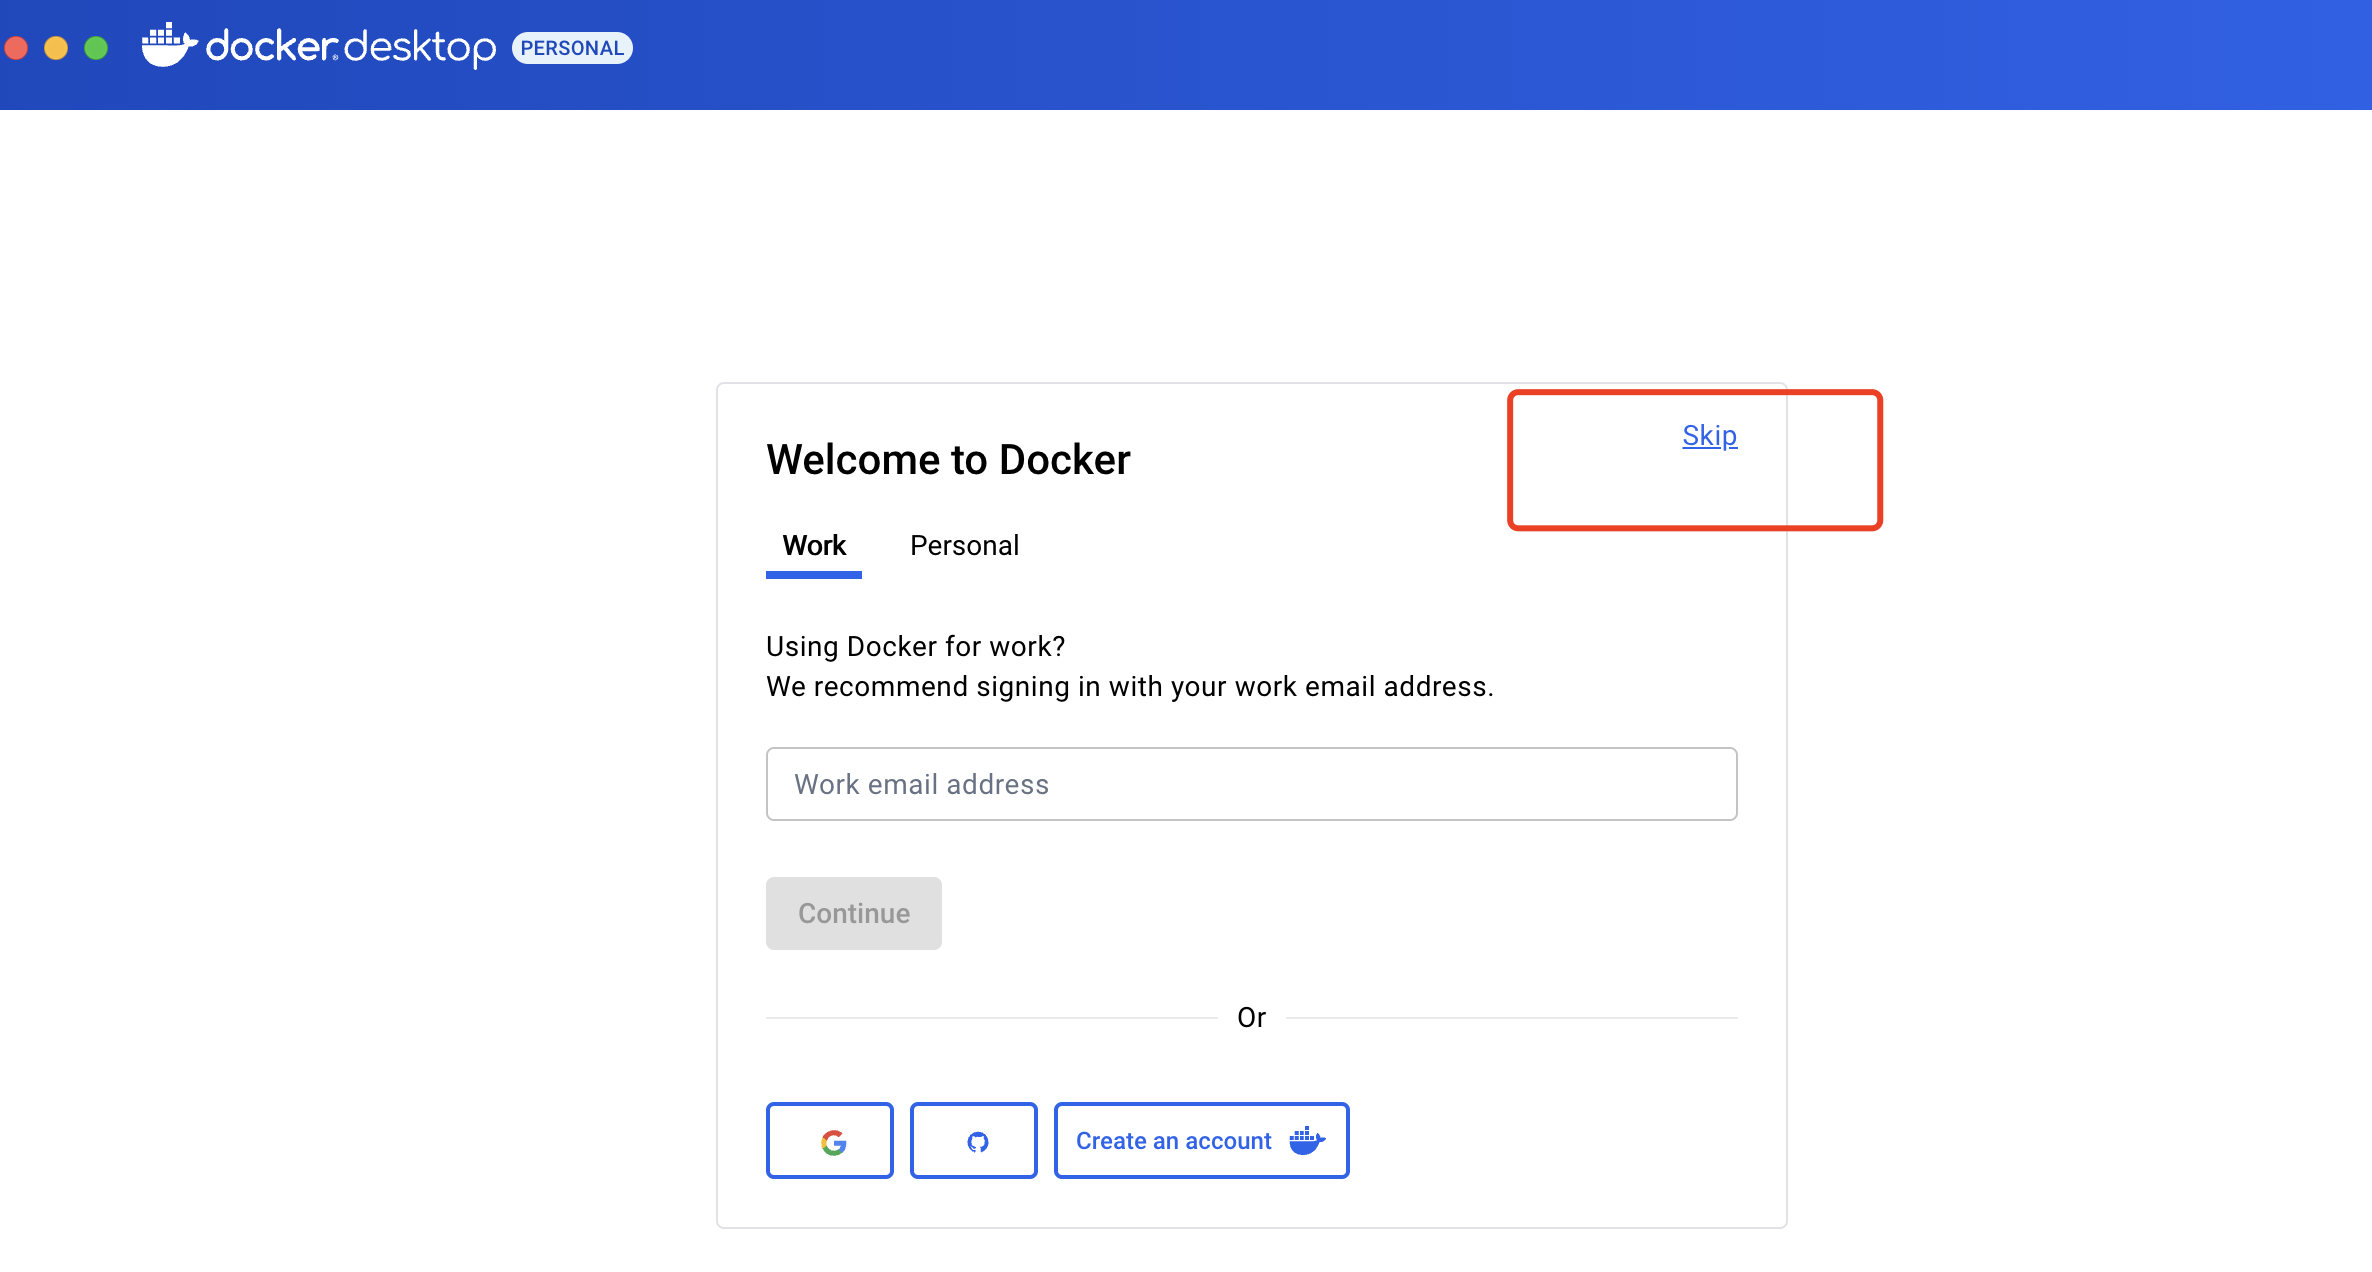Click the 'Using Docker for work?' text
Image resolution: width=2372 pixels, height=1272 pixels.
pyautogui.click(x=915, y=647)
